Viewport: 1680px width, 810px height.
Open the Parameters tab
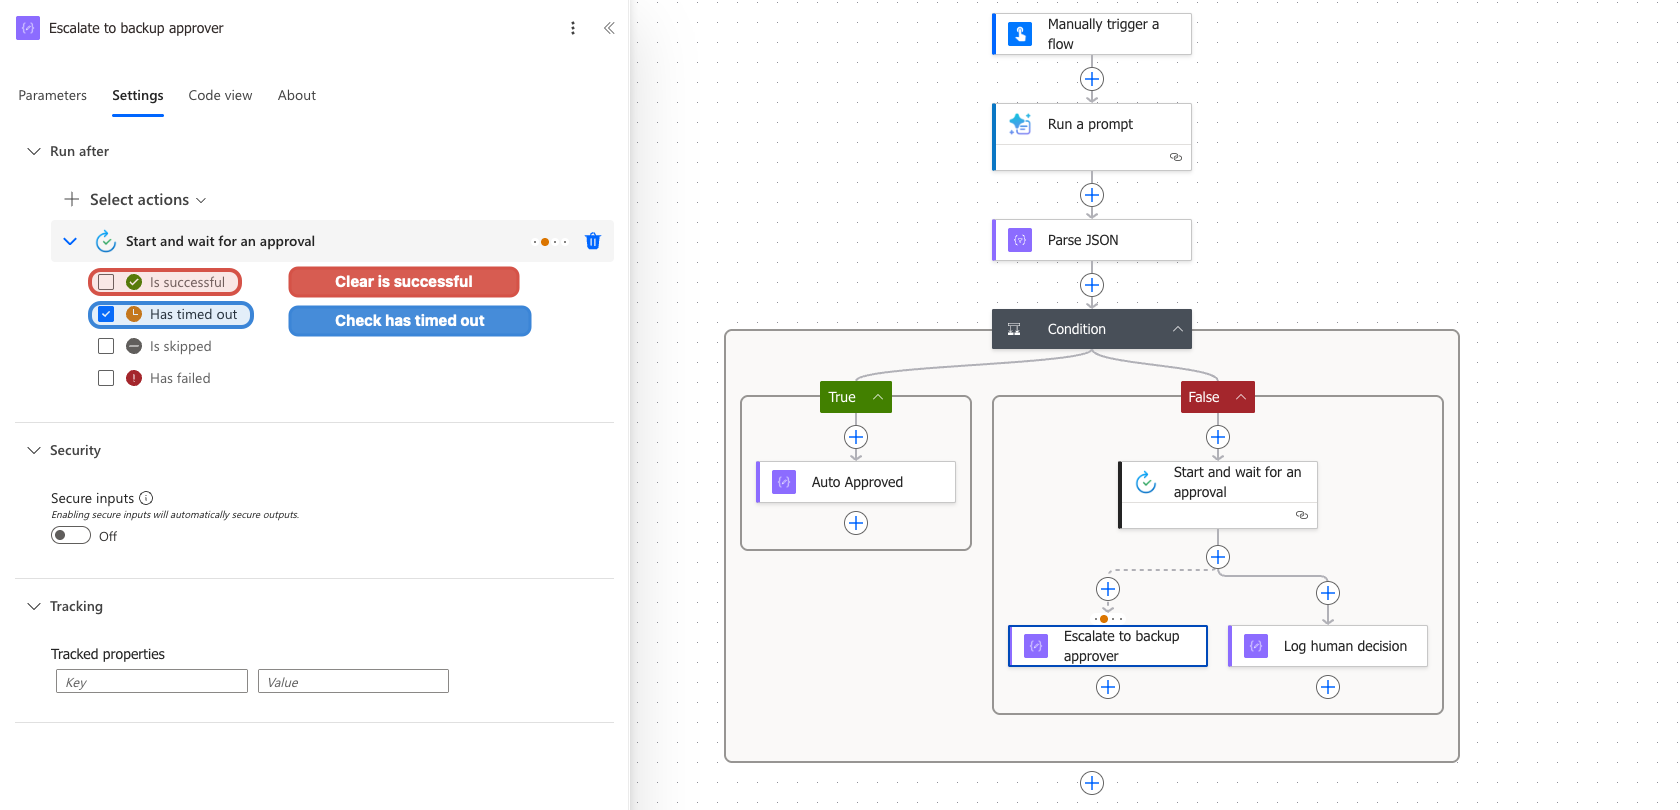(x=52, y=95)
